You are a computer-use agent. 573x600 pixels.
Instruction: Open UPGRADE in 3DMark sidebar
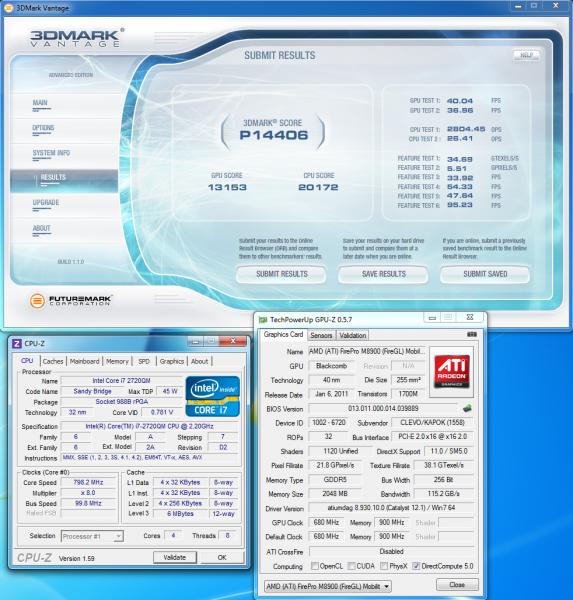(x=46, y=202)
